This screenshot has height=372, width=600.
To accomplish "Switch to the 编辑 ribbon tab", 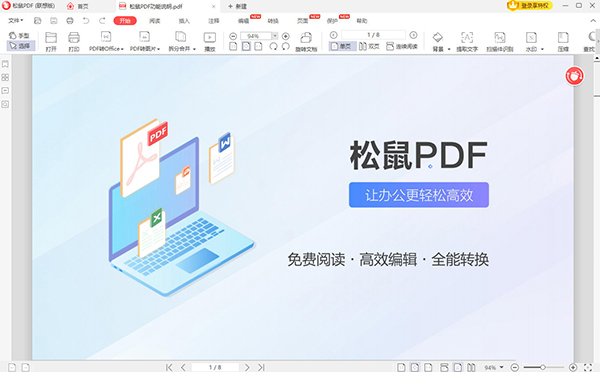I will click(243, 21).
